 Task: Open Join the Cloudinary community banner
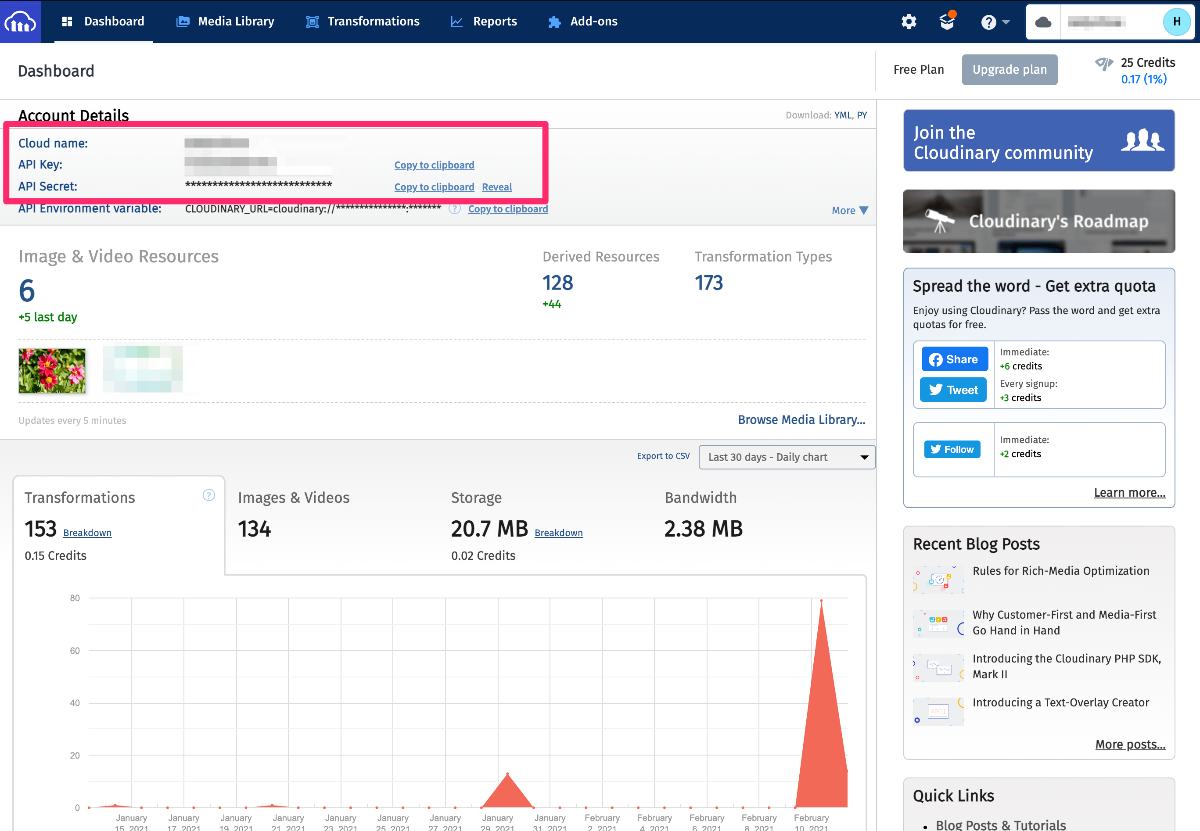click(1039, 142)
